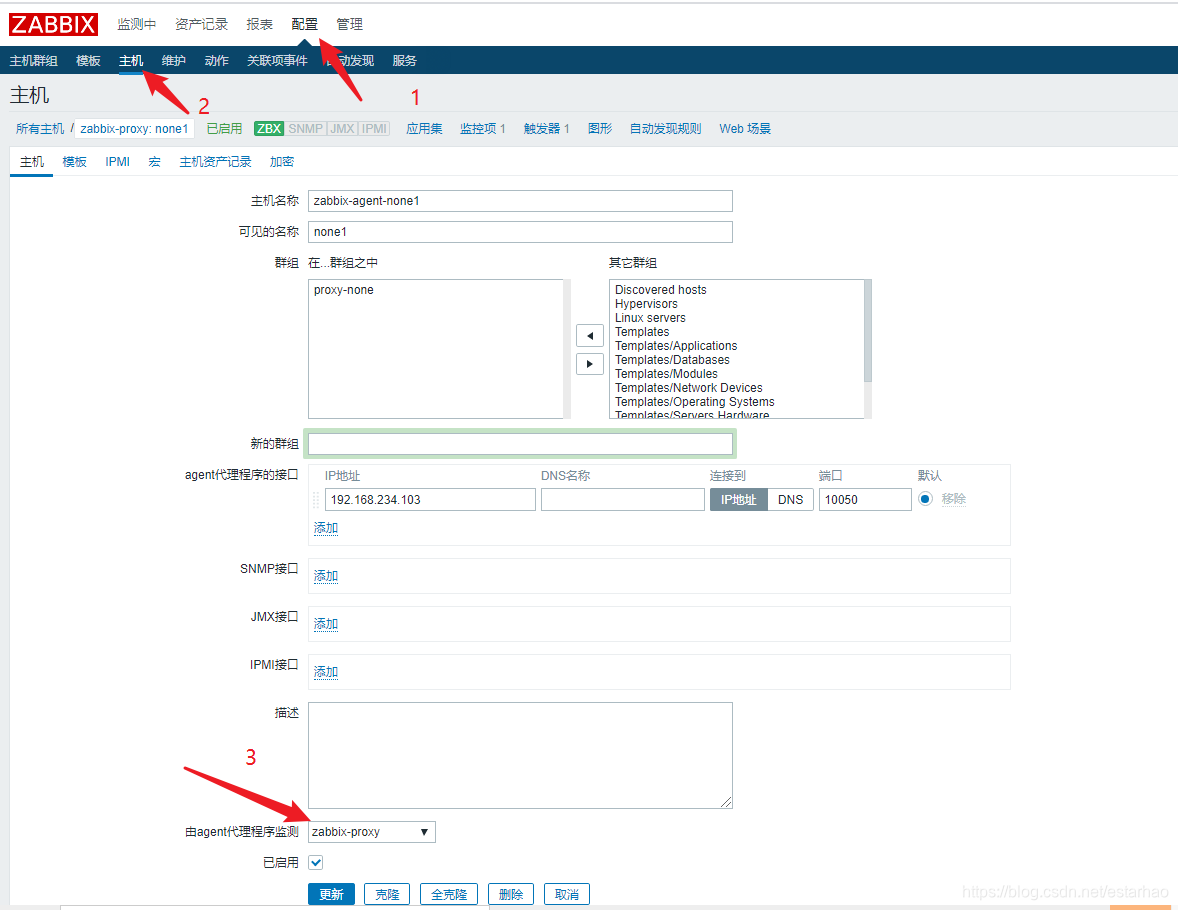Click the ZBX availability badge
Screen dimensions: 1178x910
pyautogui.click(x=269, y=128)
